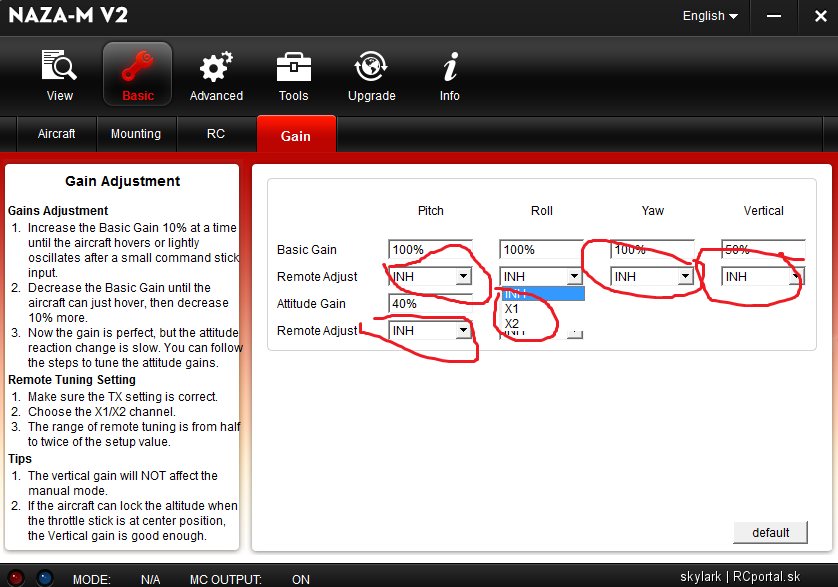Choose X2 from the open dropdown list
Image resolution: width=838 pixels, height=587 pixels.
542,323
